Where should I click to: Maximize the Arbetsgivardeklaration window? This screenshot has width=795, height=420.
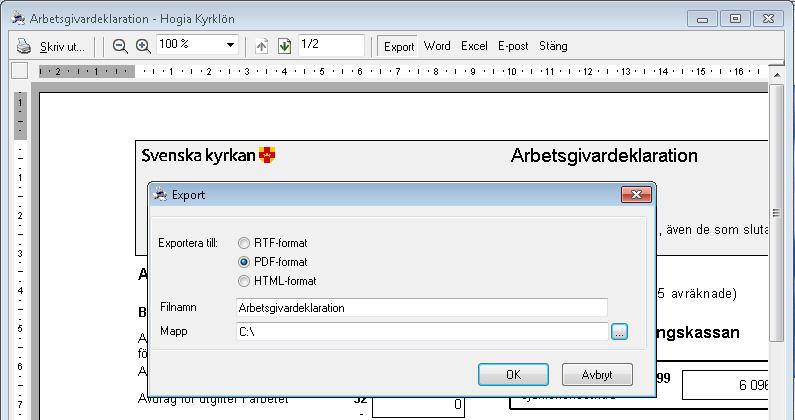[735, 19]
